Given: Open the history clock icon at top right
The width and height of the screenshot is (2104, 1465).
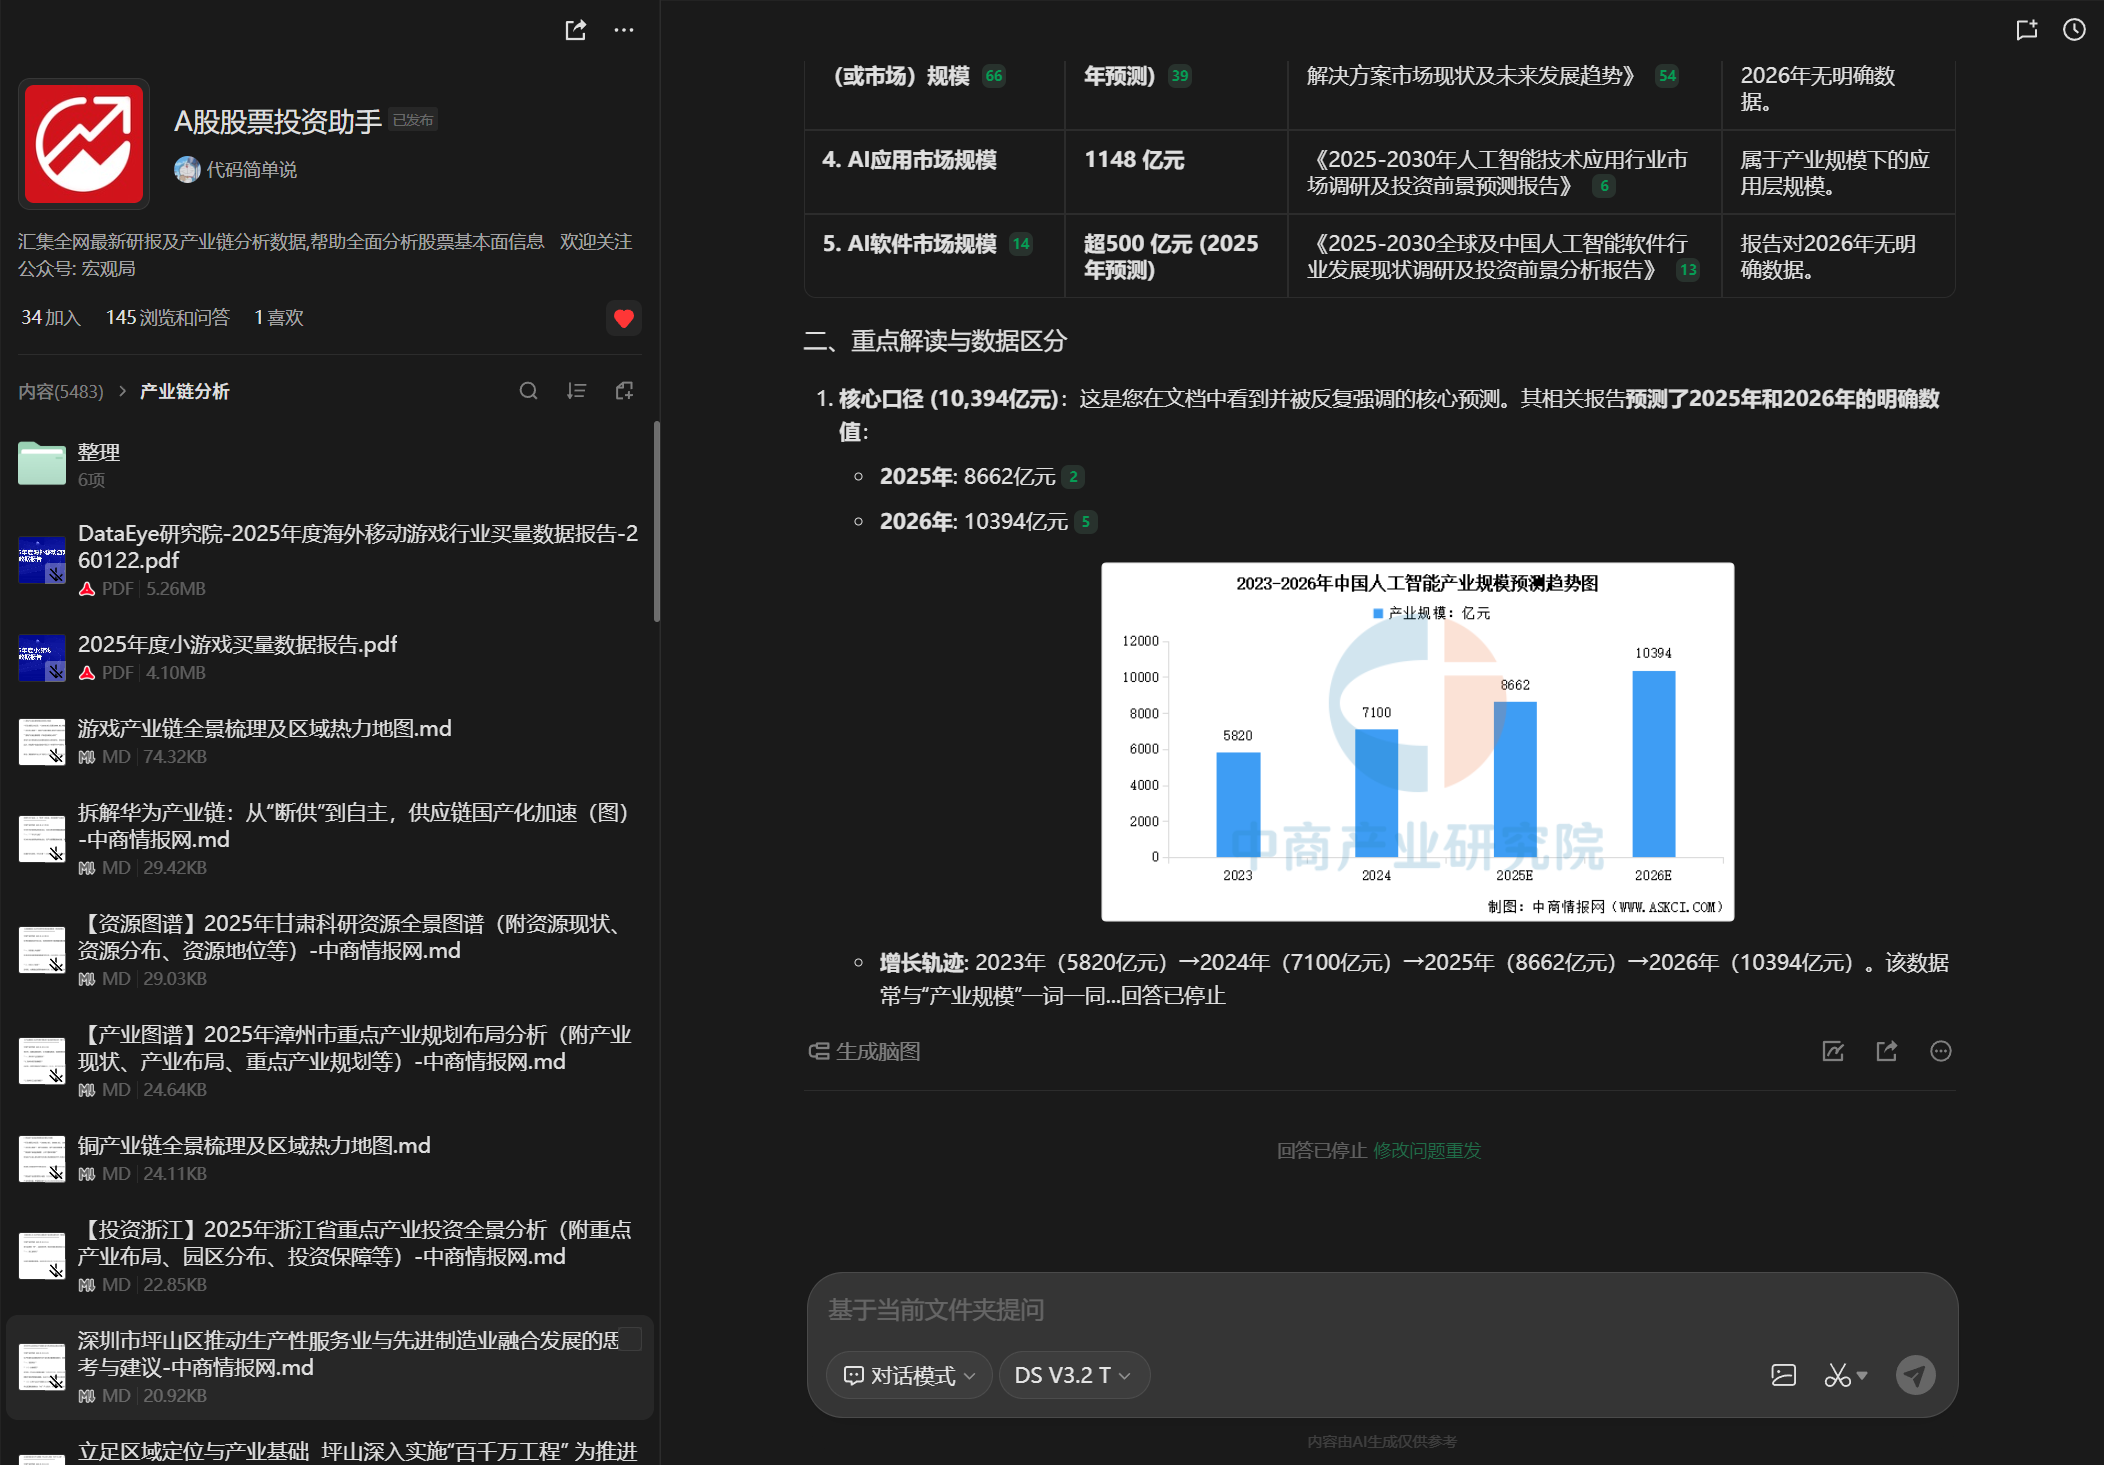Looking at the screenshot, I should (2073, 30).
